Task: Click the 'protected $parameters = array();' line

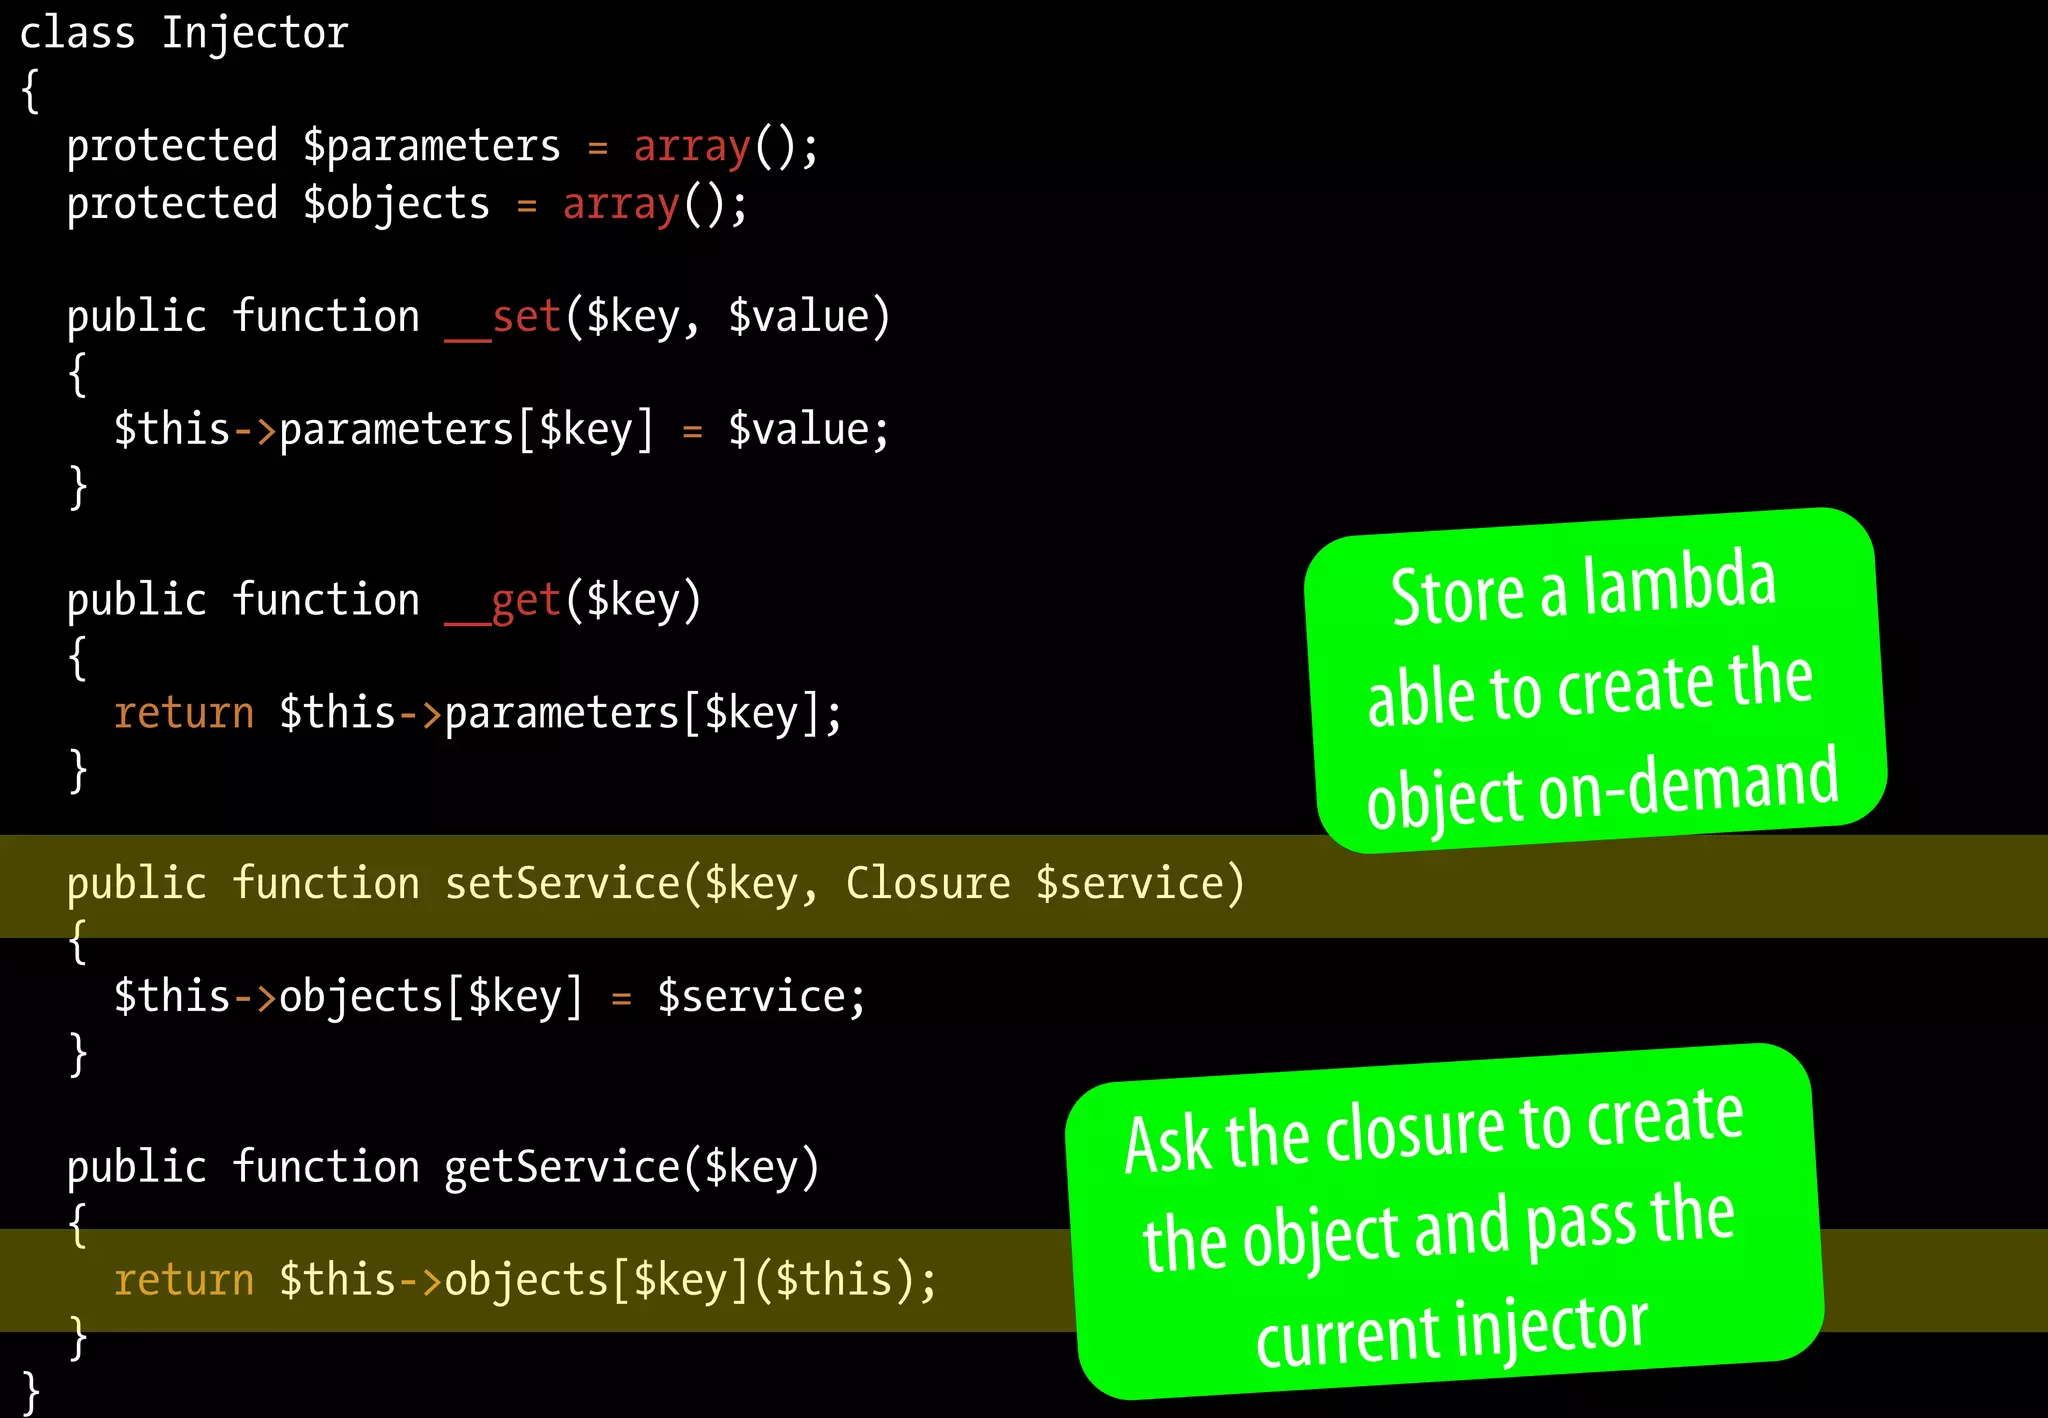Action: click(443, 147)
